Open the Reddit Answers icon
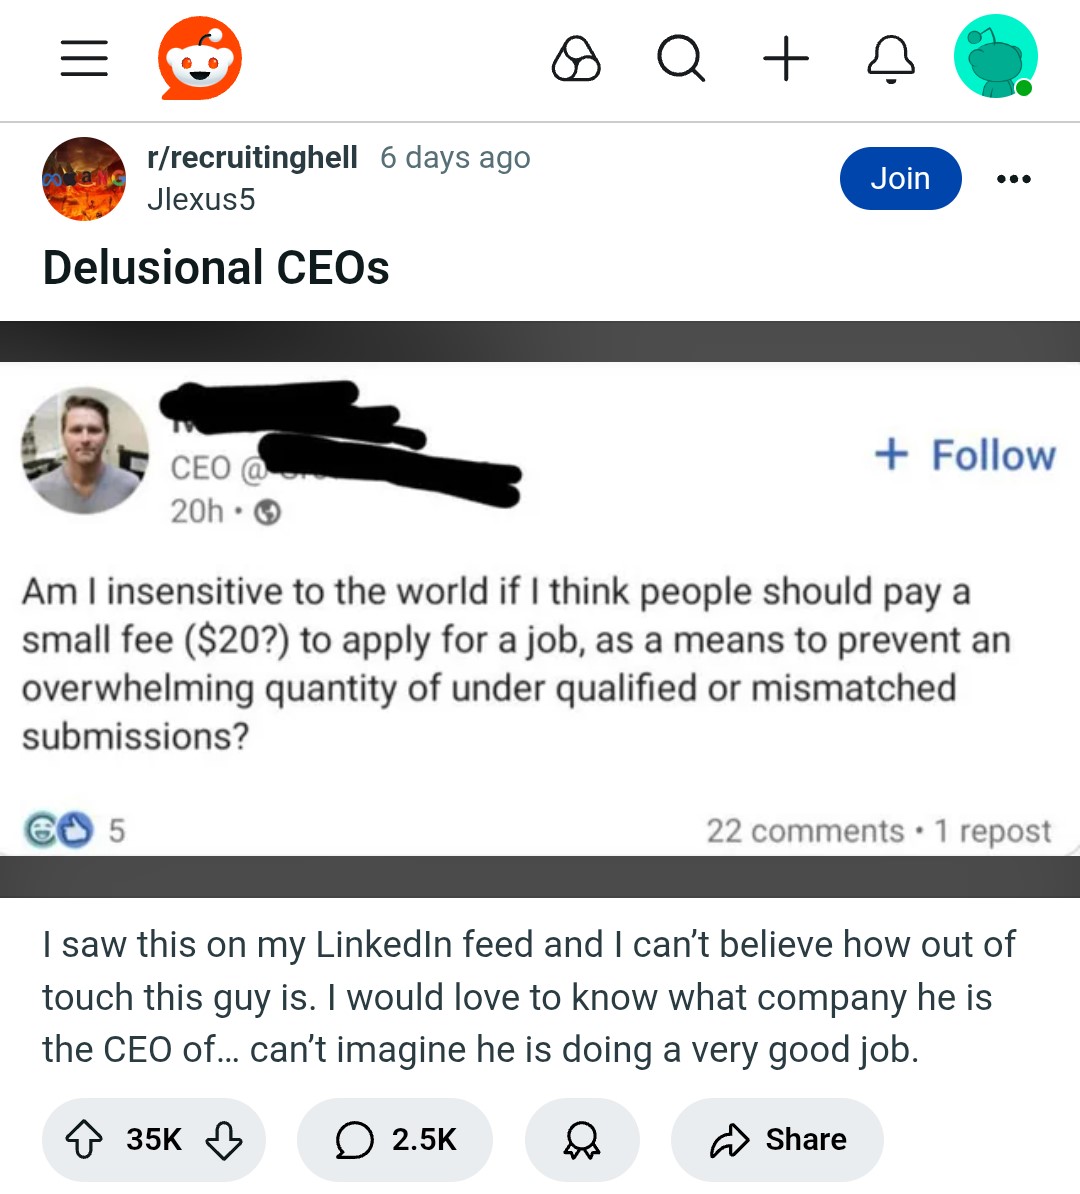The image size is (1080, 1194). [x=576, y=58]
